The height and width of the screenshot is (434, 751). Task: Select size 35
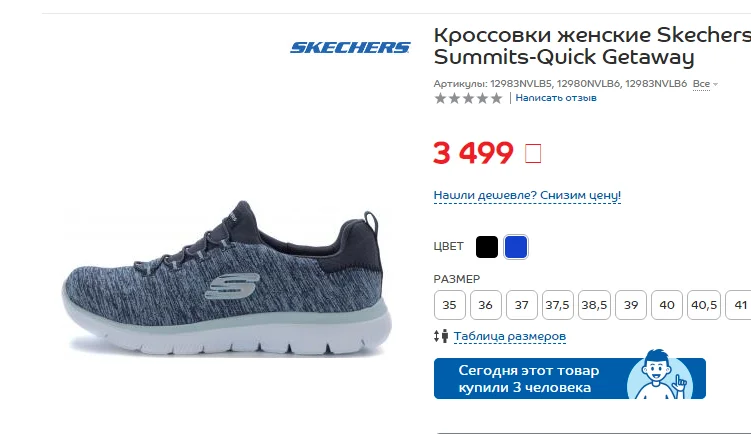[x=449, y=305]
